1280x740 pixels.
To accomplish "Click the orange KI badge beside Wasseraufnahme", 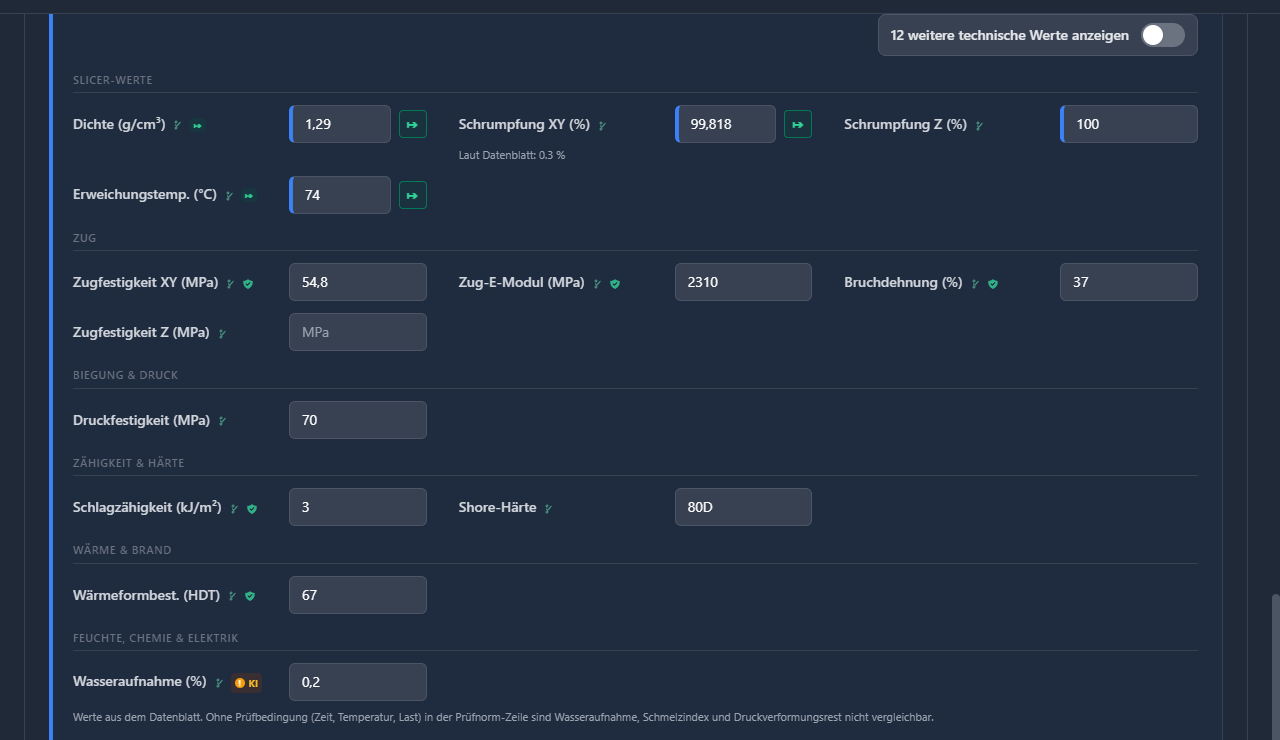I will (x=246, y=683).
